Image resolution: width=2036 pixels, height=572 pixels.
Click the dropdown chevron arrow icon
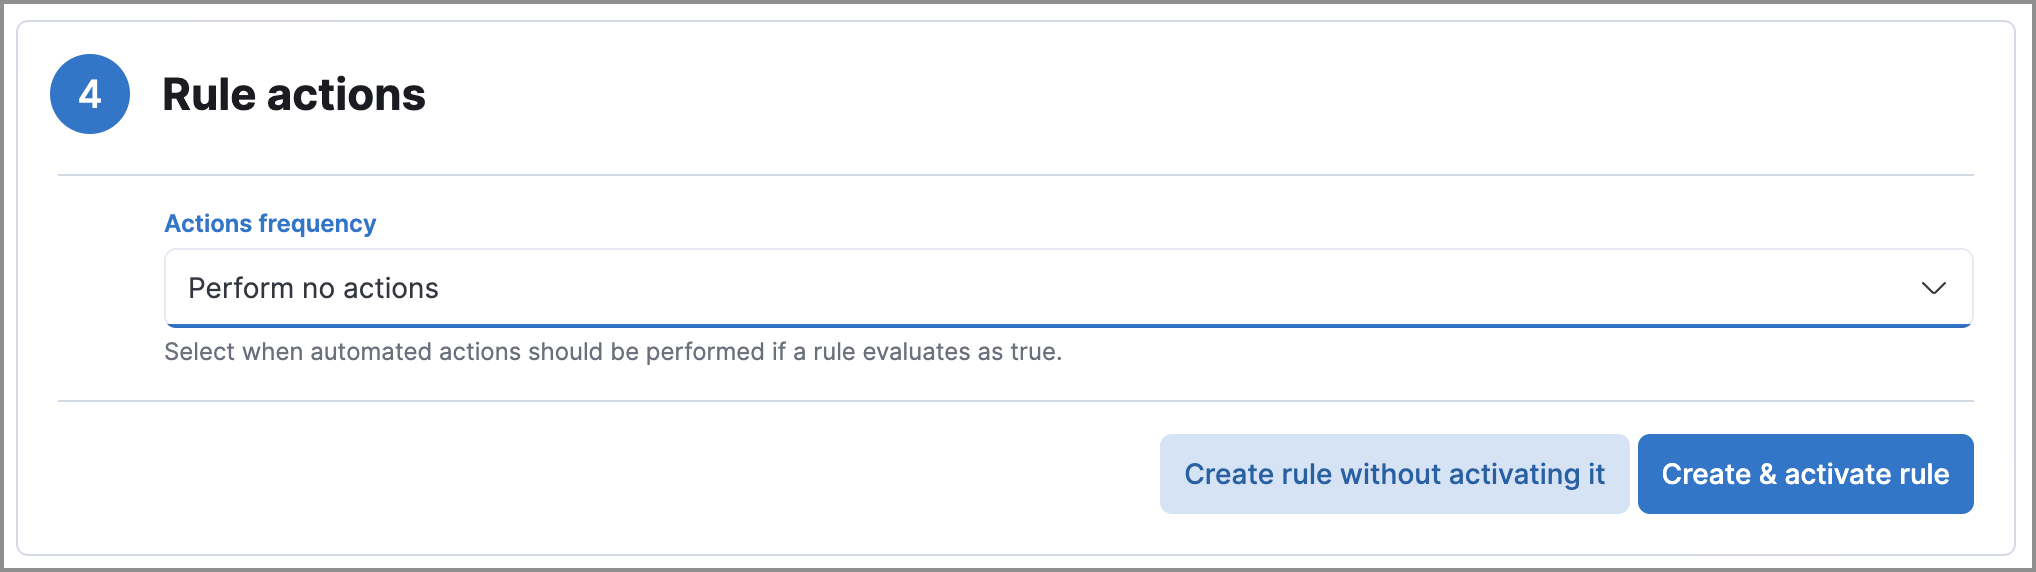[x=1933, y=288]
